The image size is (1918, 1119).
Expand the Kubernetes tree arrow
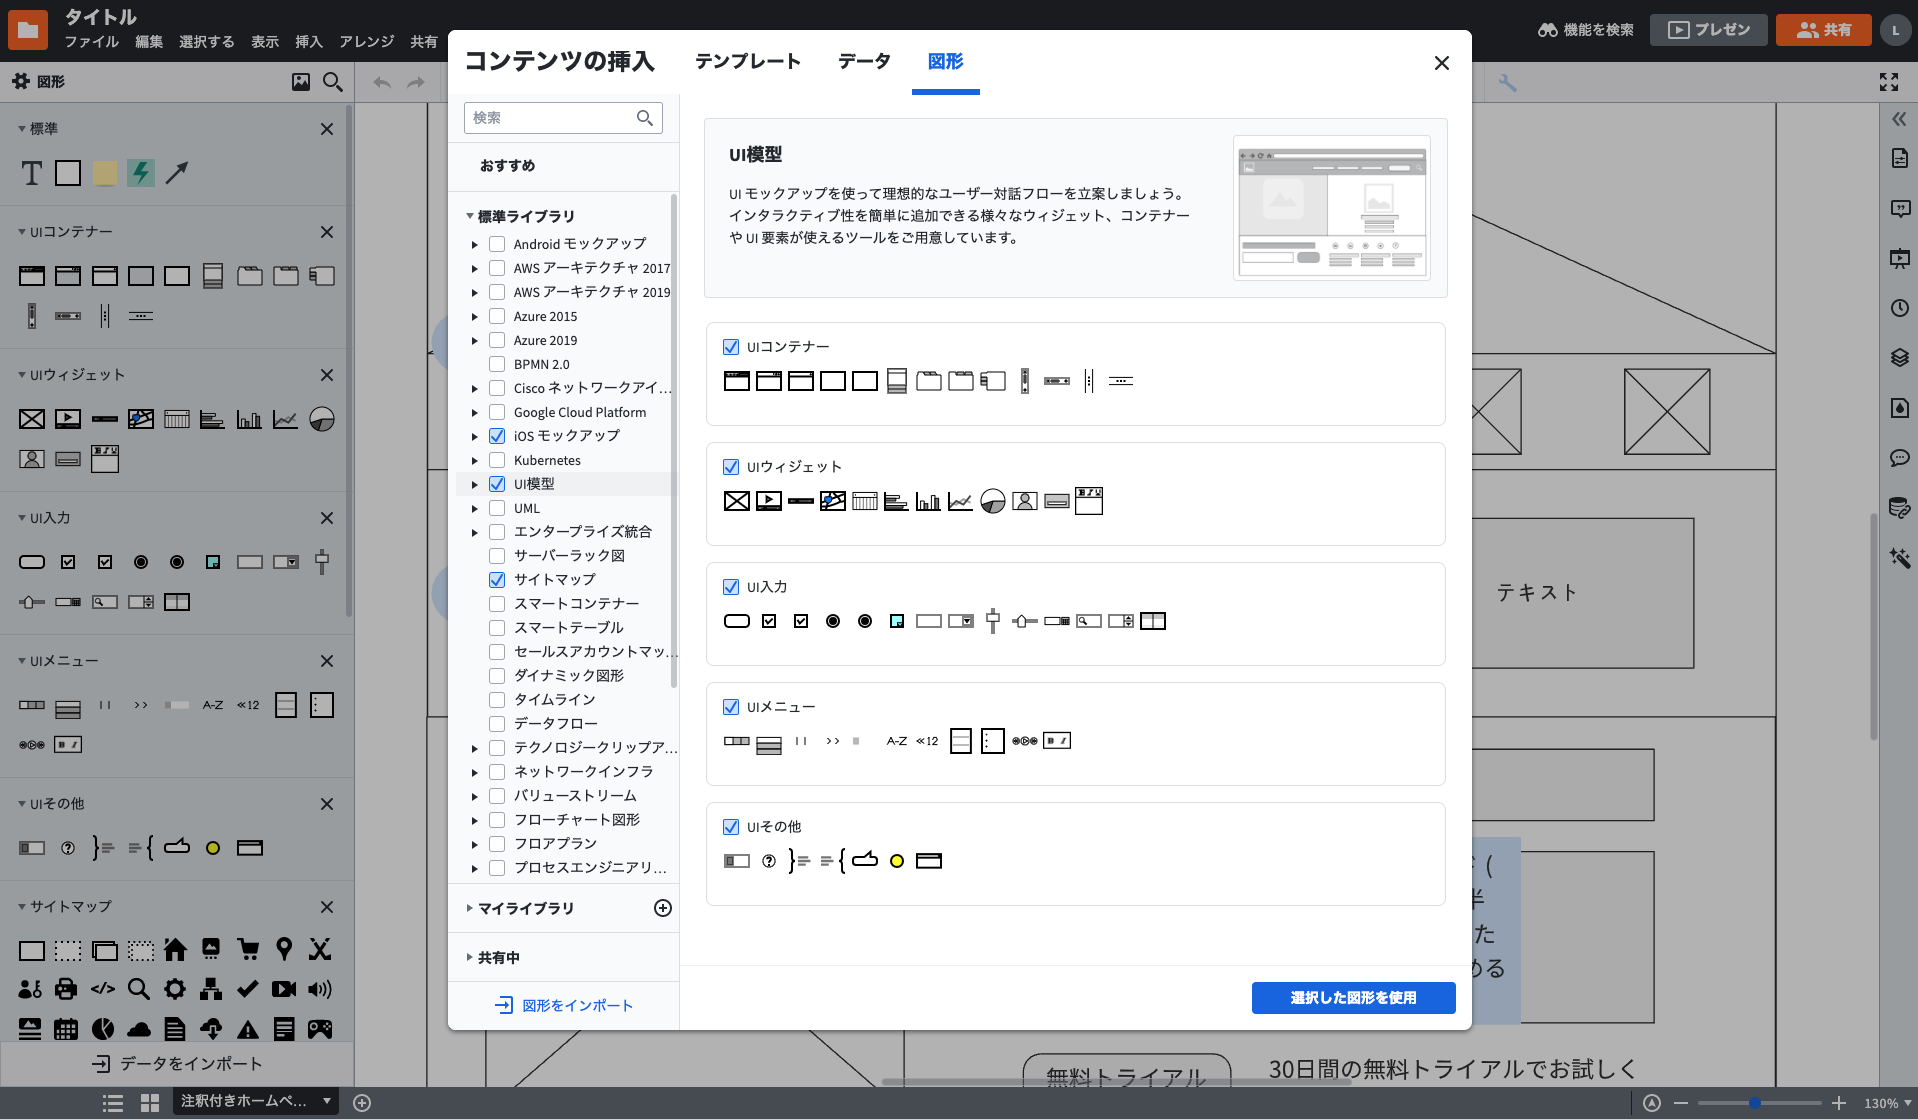tap(475, 461)
